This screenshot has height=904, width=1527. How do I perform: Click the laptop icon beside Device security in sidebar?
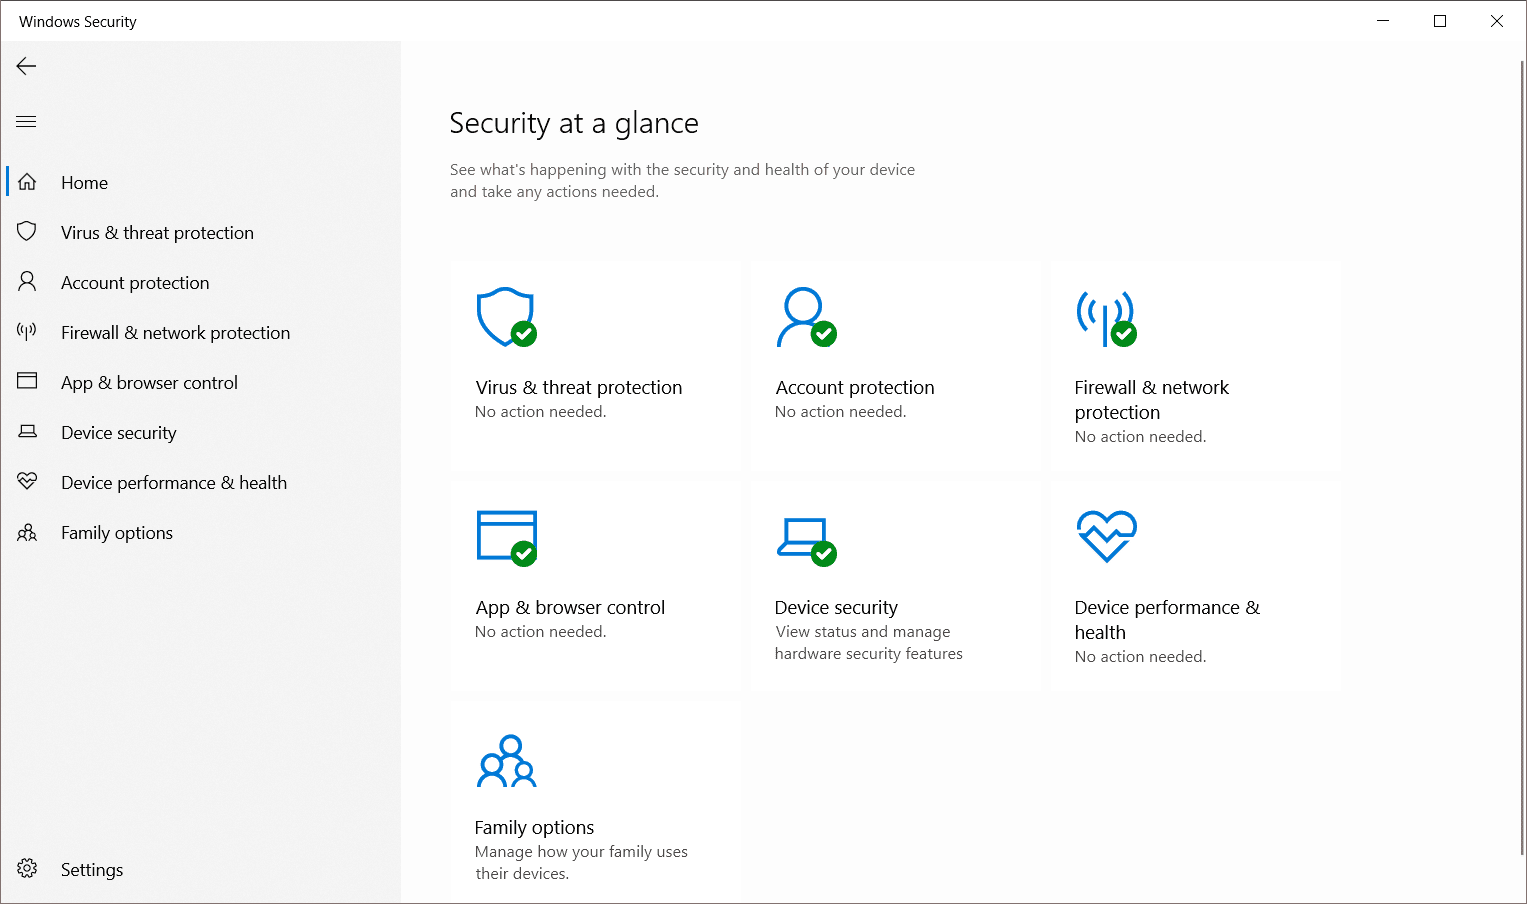click(x=28, y=431)
